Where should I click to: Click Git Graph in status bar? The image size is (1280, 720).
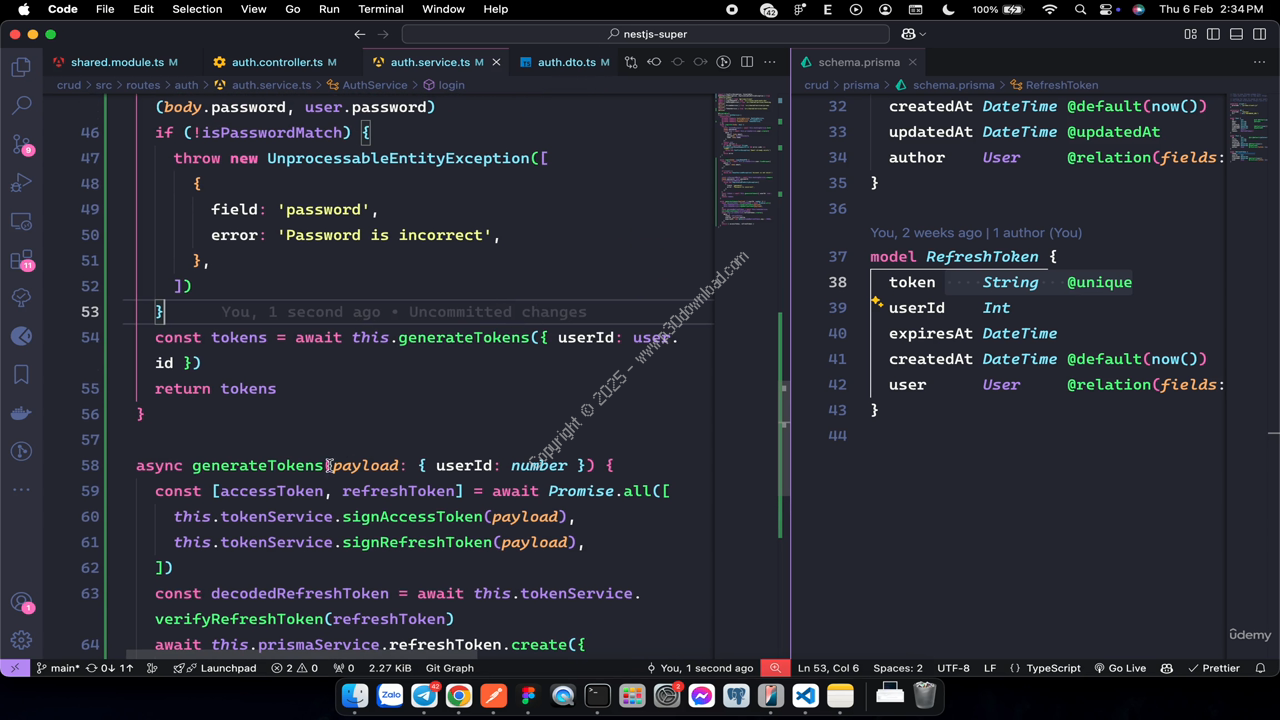pos(449,668)
